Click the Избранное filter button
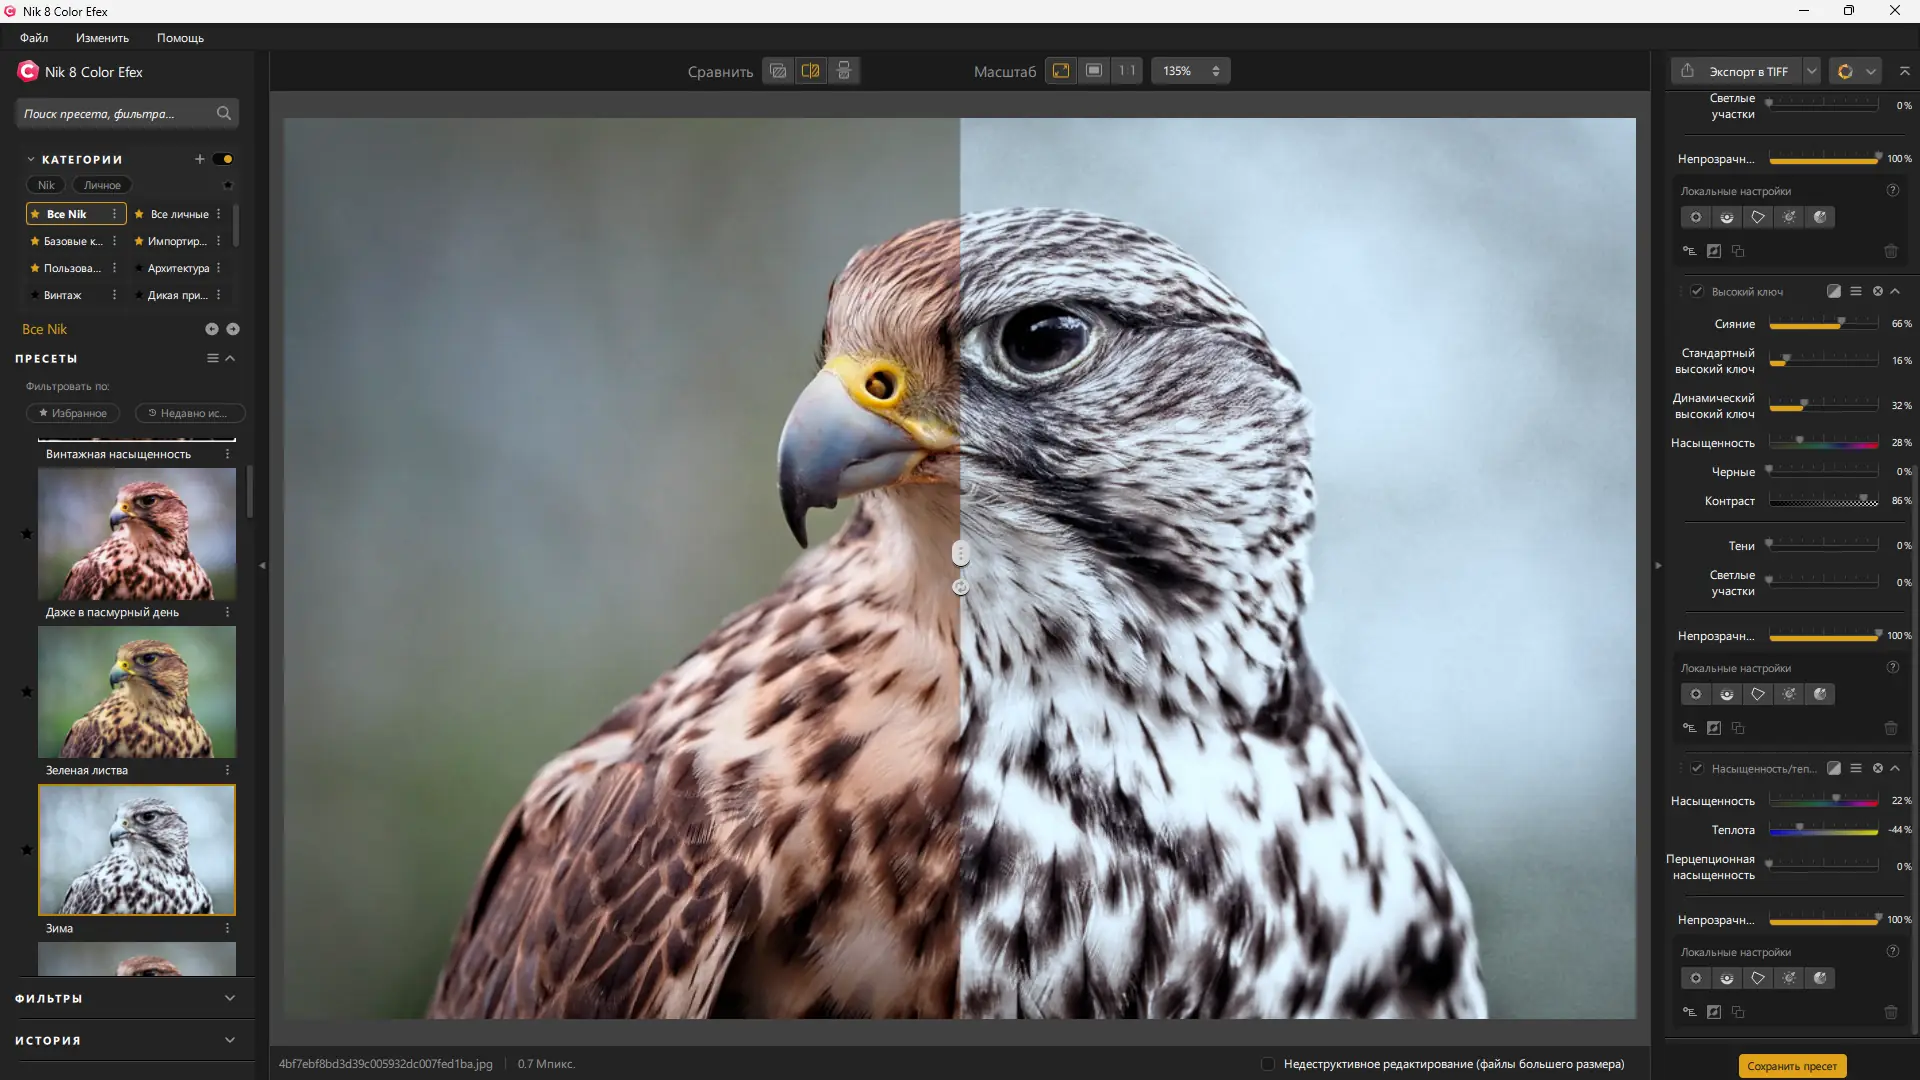 73,413
